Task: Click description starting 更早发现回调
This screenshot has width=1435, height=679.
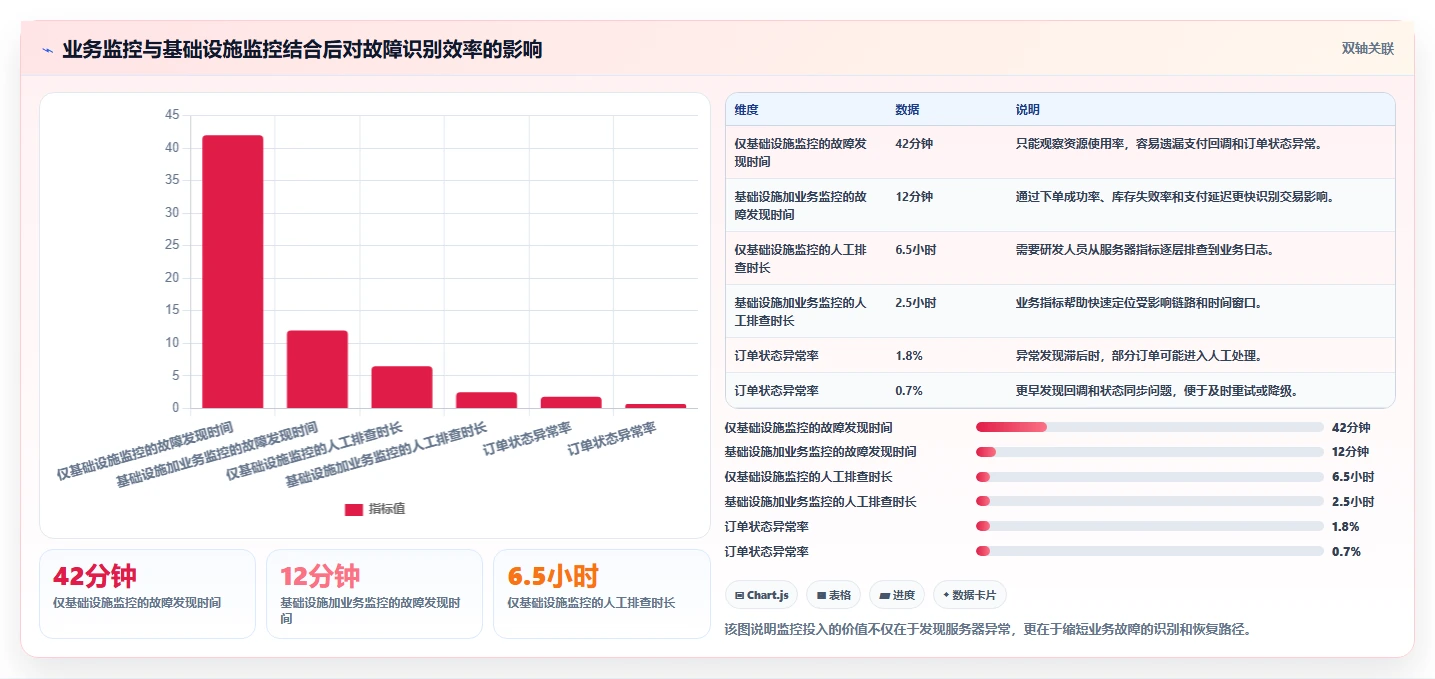Action: [1157, 391]
